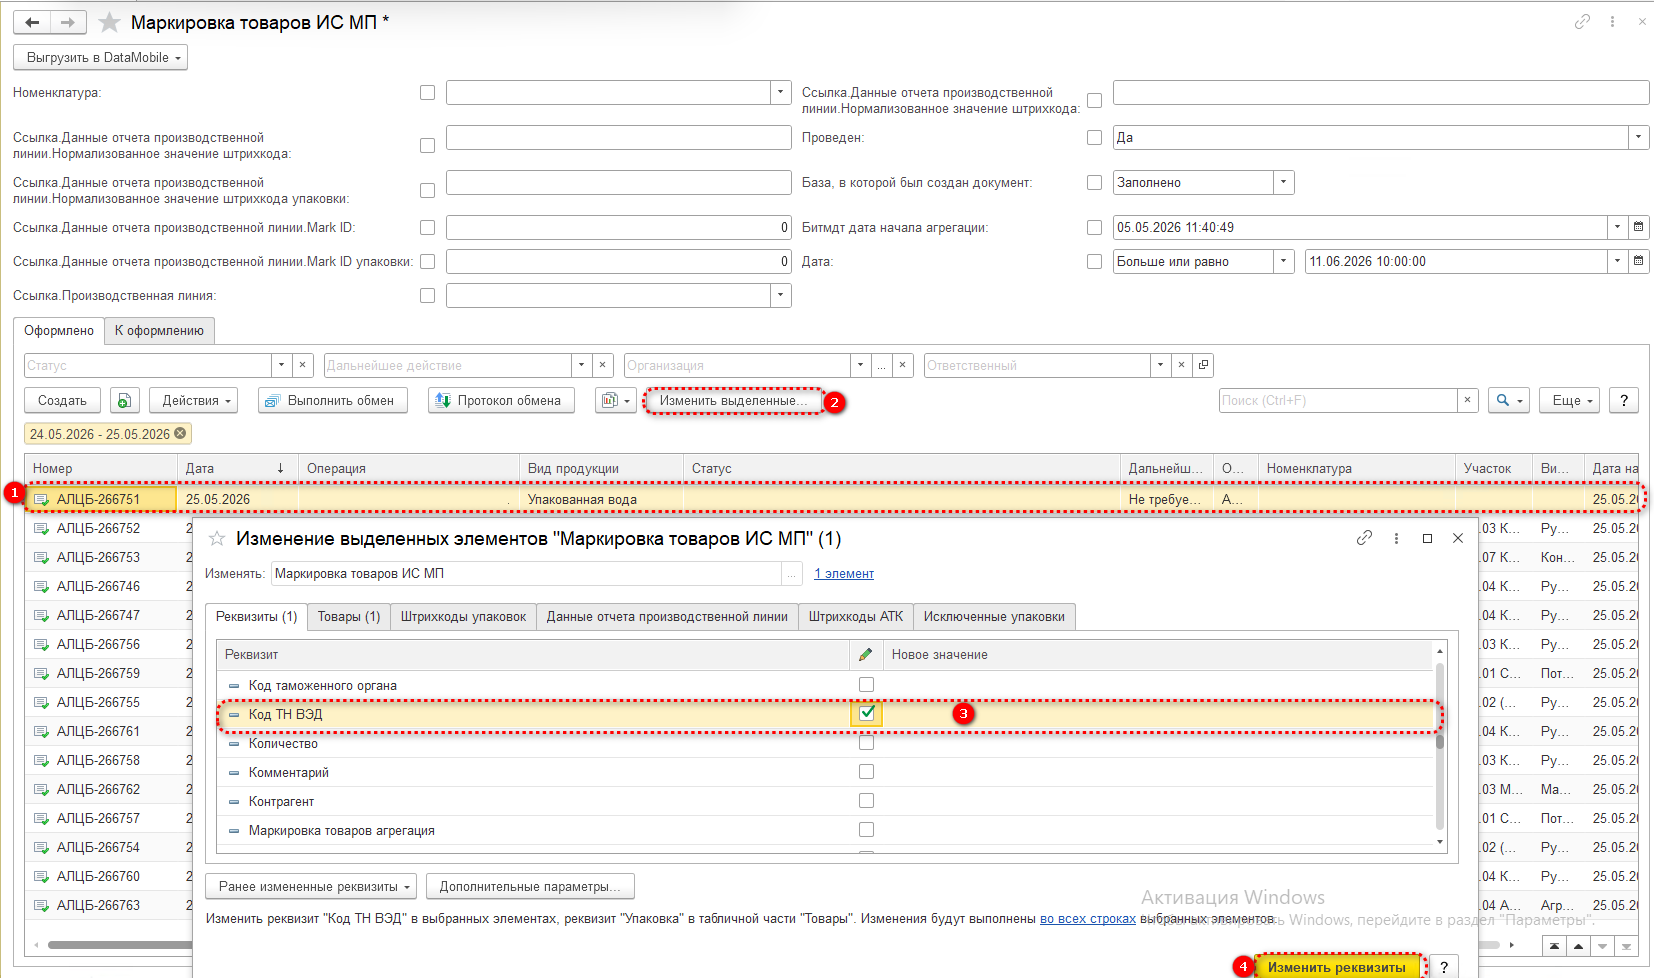Screen dimensions: 1654x978
Task: Open the Выгрузить в DataMobile dropdown
Action: (101, 58)
